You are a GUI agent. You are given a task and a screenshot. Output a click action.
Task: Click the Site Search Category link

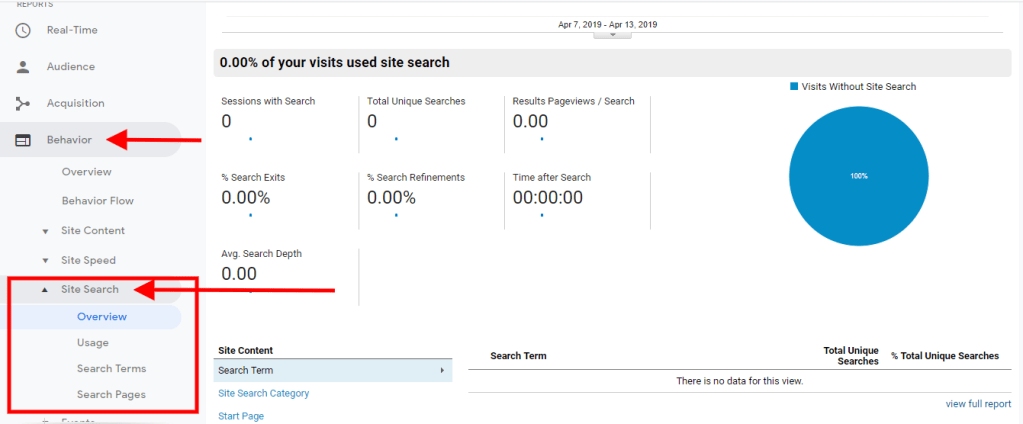[x=264, y=394]
